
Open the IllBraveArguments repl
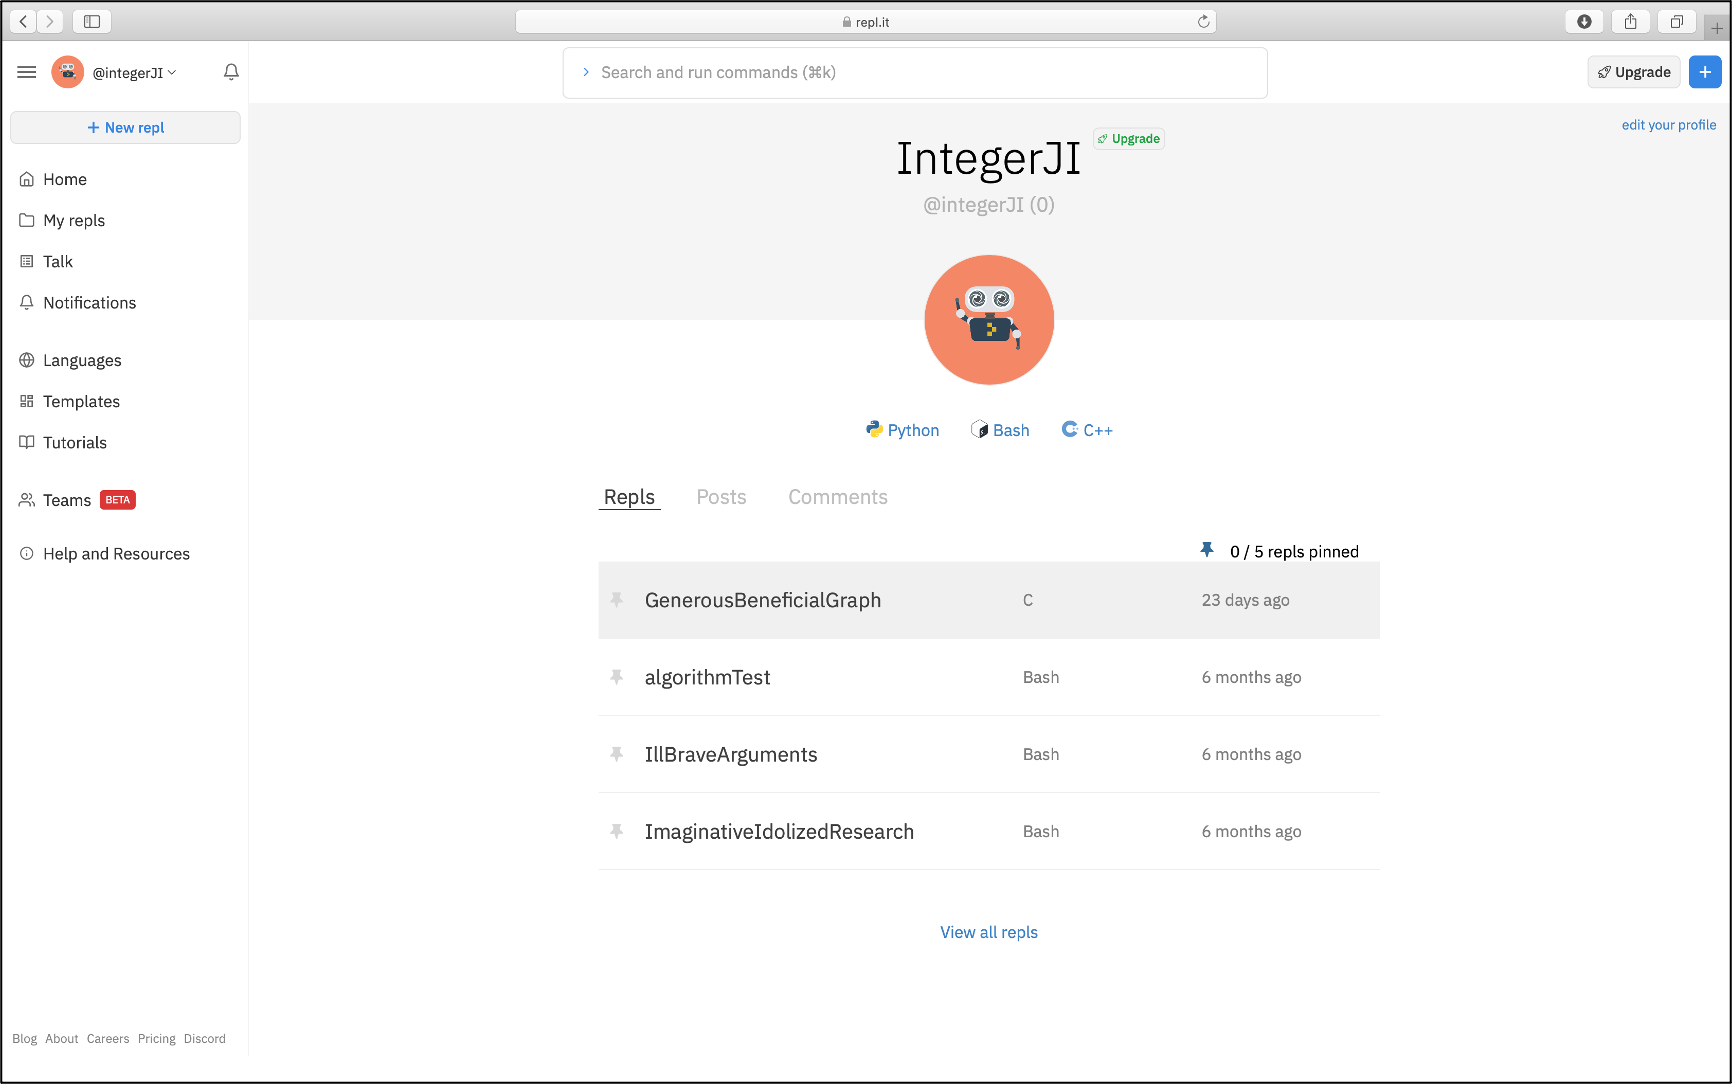point(731,754)
